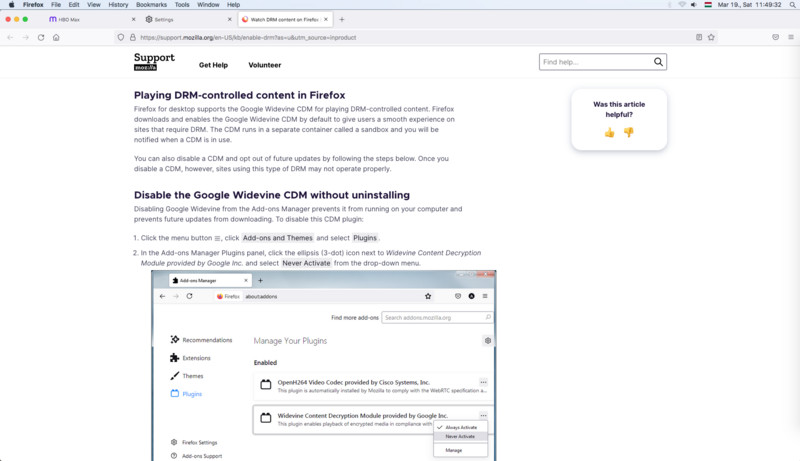This screenshot has height=461, width=800.
Task: Click the Add-ons Manager screenshot image
Action: coord(323,366)
